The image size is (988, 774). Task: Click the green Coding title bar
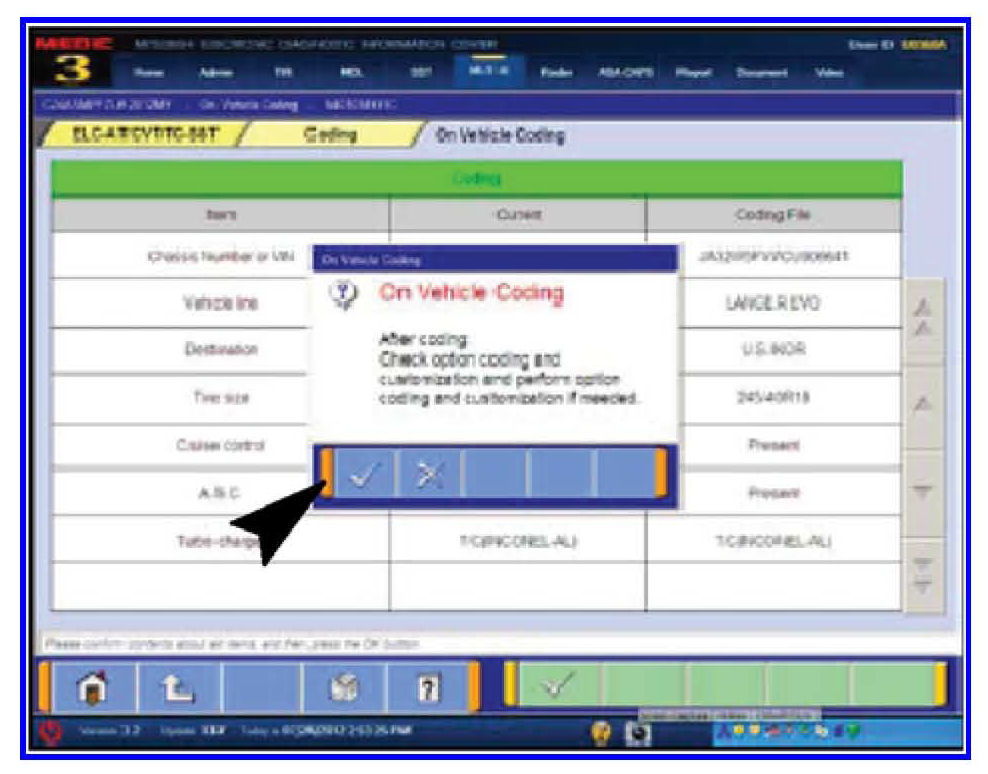pyautogui.click(x=476, y=179)
